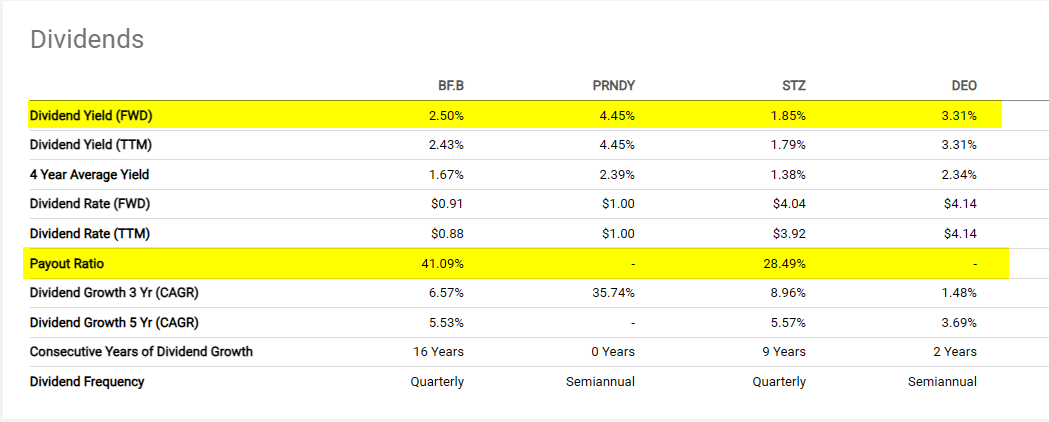
Task: Select the 16 Years cell for BF.B
Action: click(438, 352)
